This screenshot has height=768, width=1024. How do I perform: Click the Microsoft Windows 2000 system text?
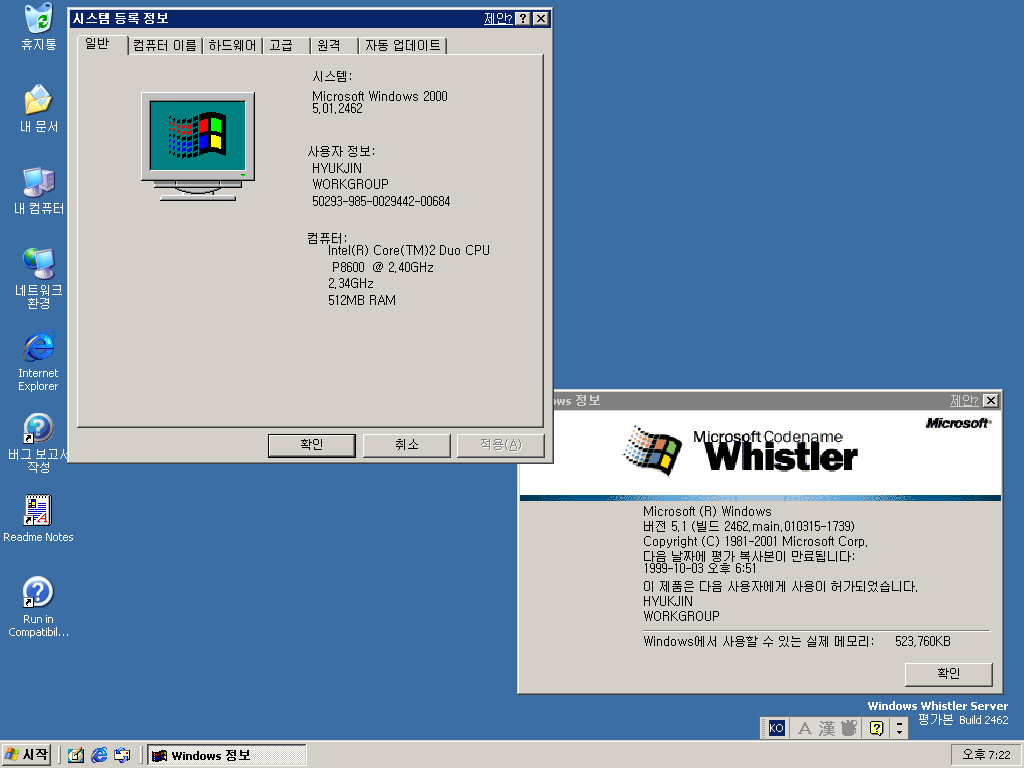[x=379, y=96]
